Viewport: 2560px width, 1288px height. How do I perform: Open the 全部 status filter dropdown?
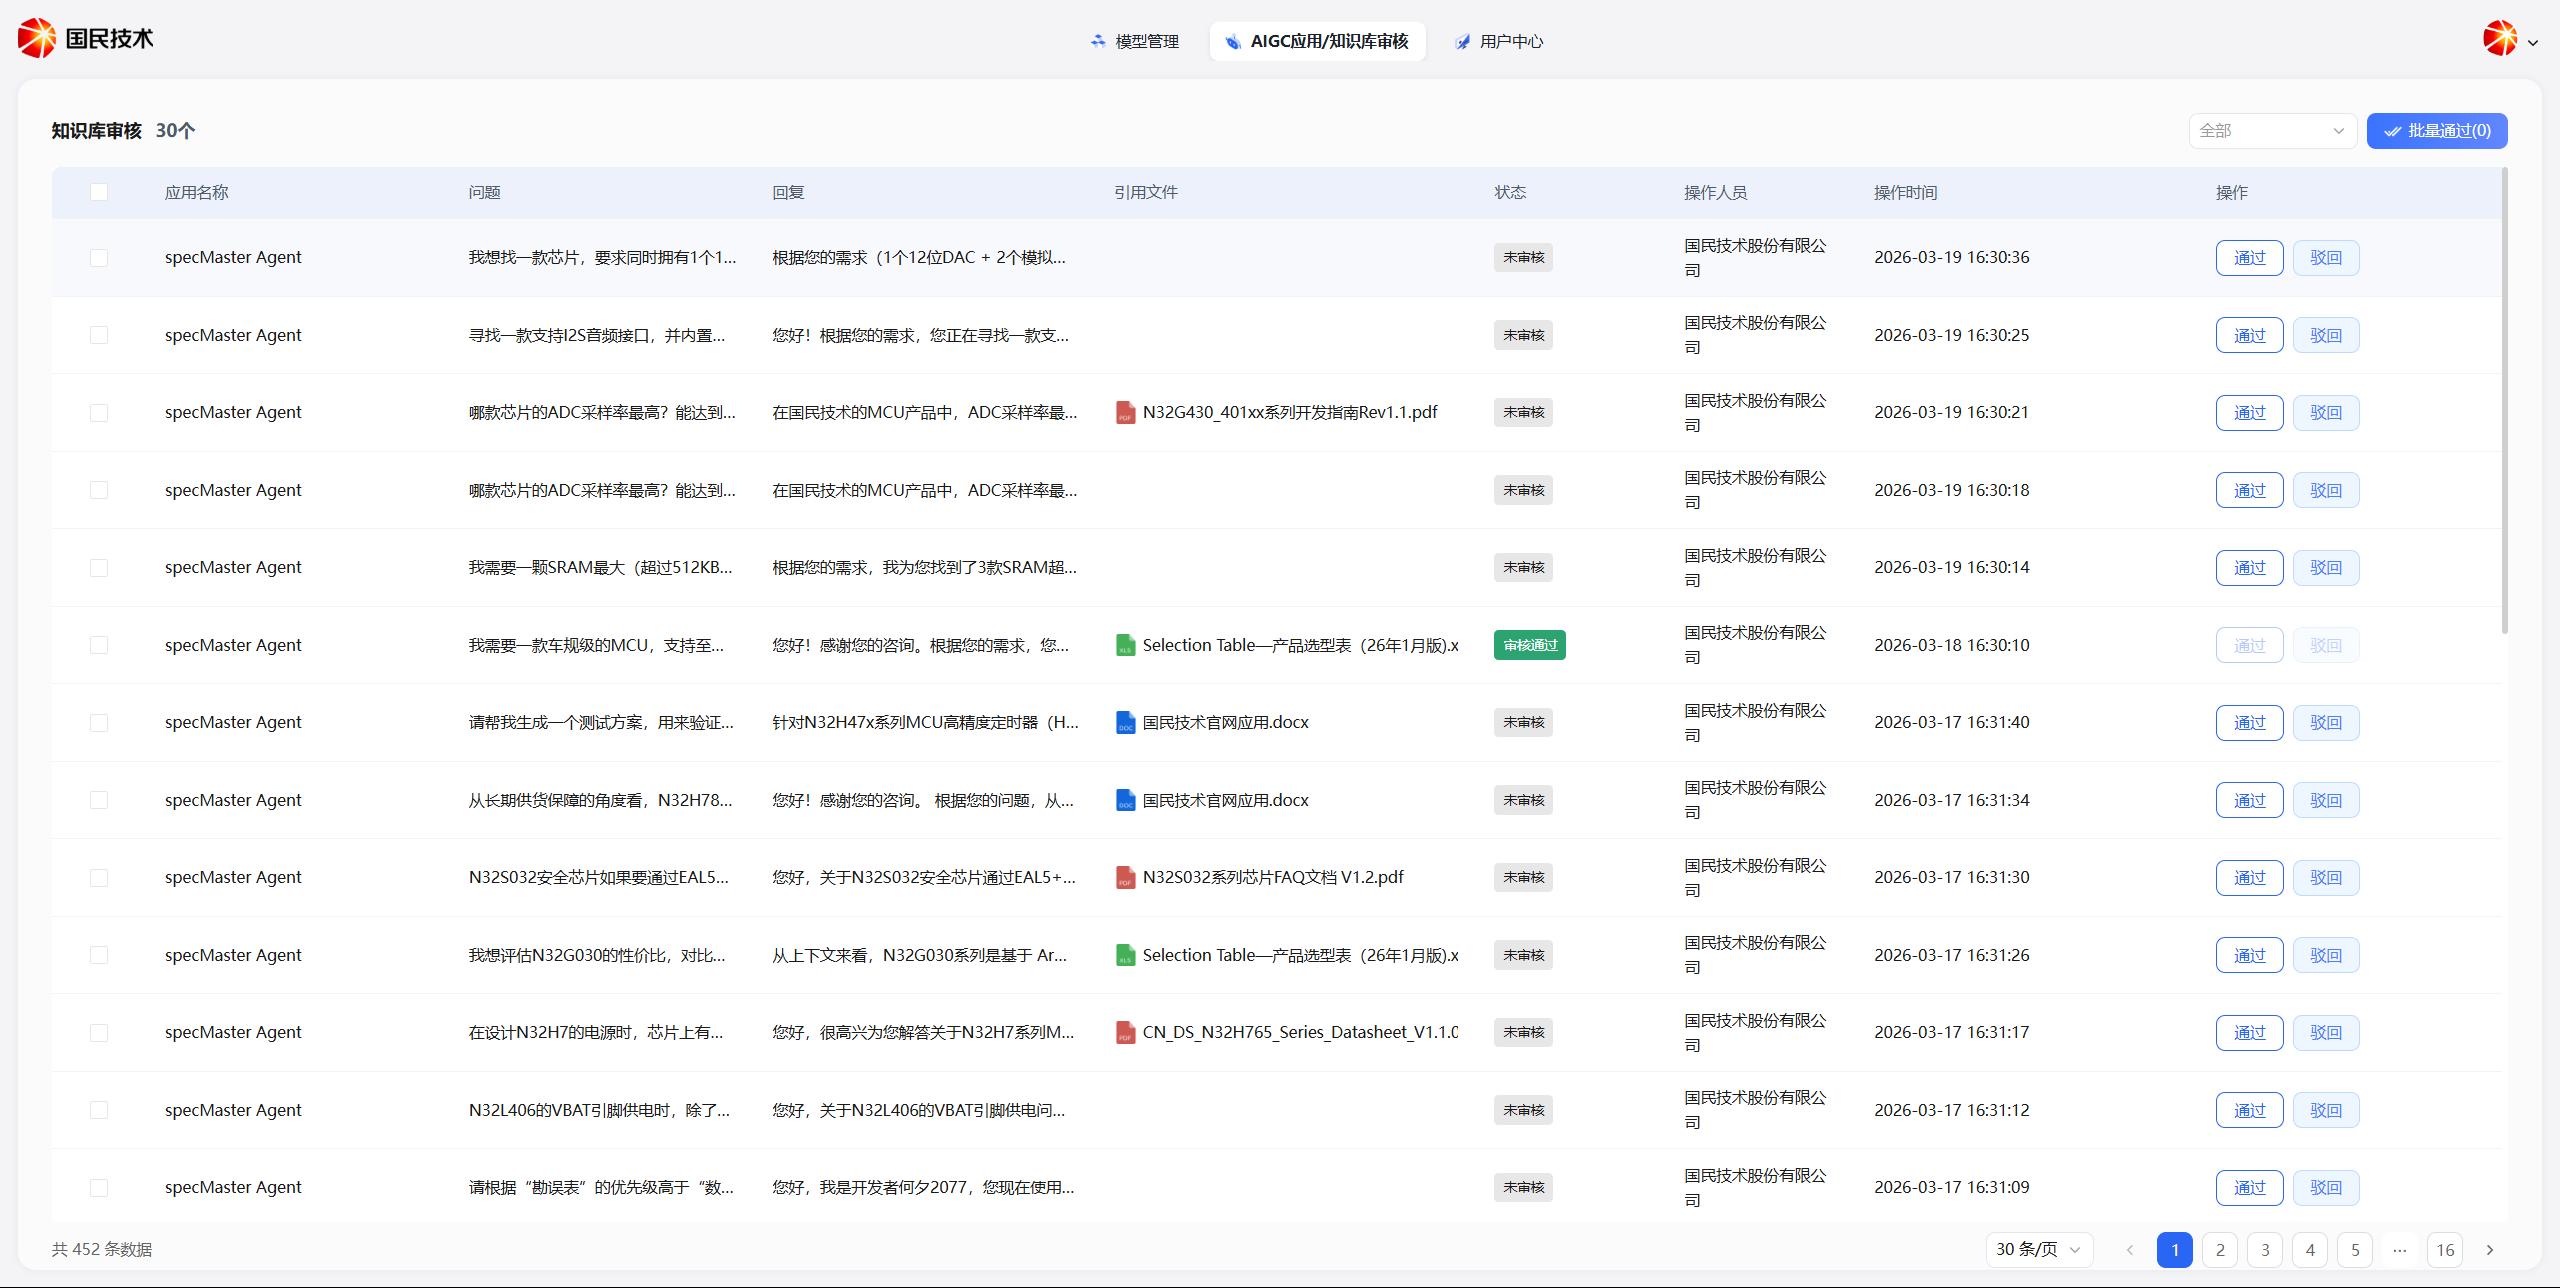pos(2272,131)
